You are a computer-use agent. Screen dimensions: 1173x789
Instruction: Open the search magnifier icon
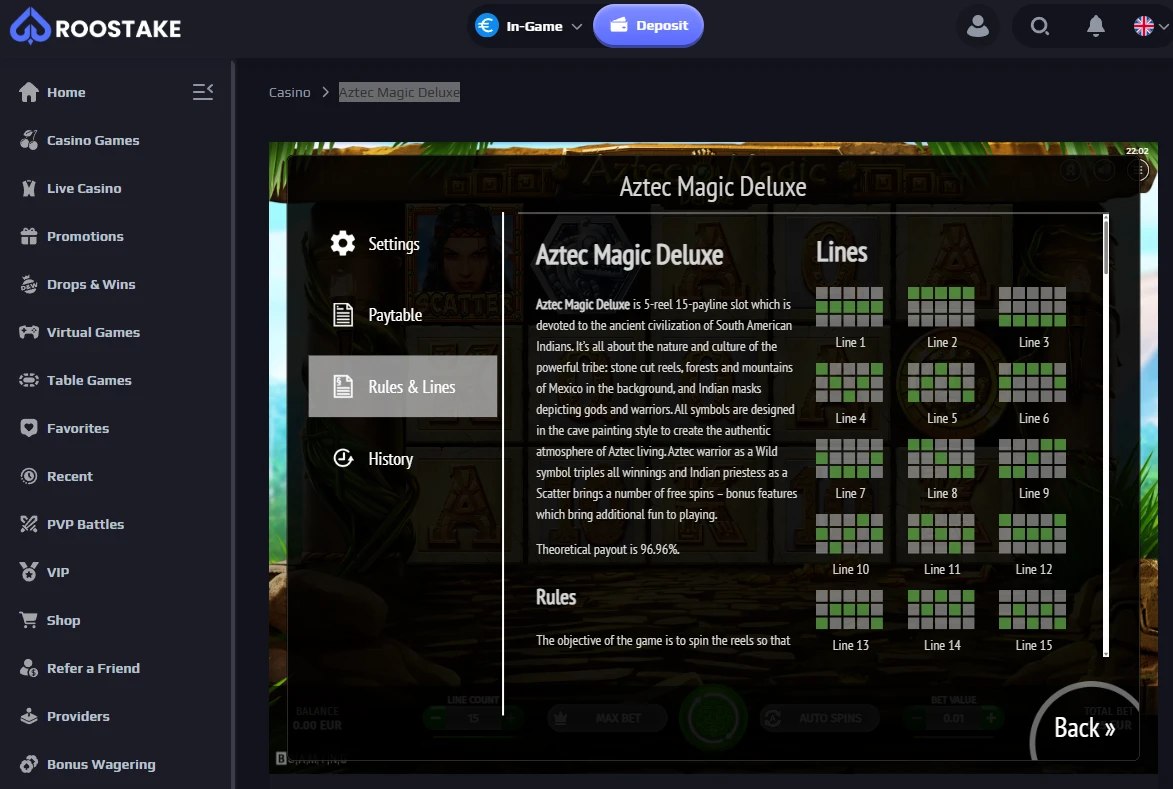point(1039,26)
